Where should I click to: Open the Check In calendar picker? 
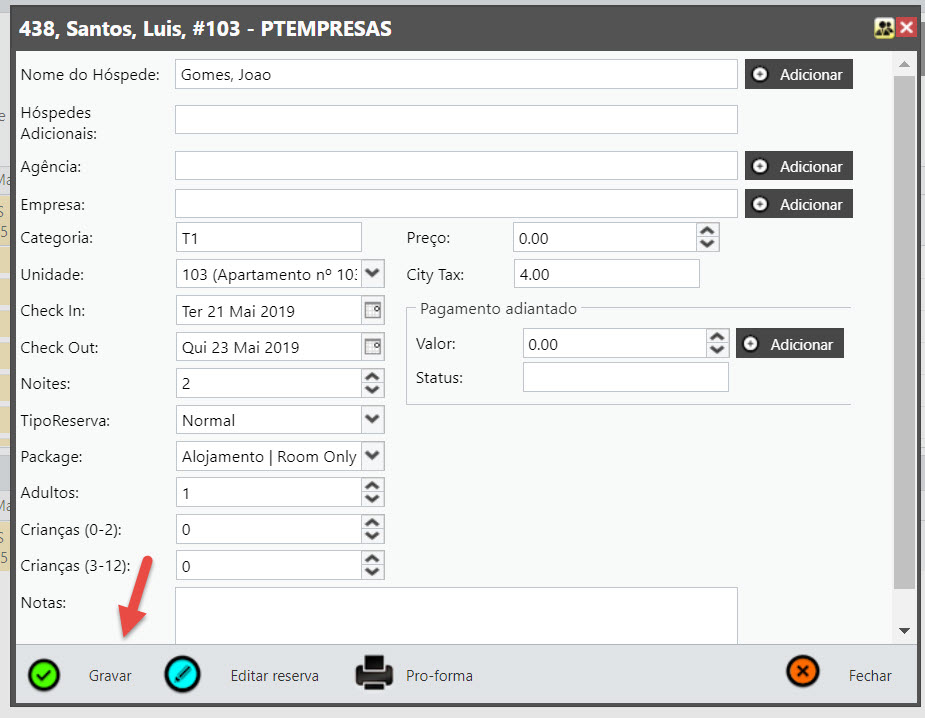pos(373,311)
